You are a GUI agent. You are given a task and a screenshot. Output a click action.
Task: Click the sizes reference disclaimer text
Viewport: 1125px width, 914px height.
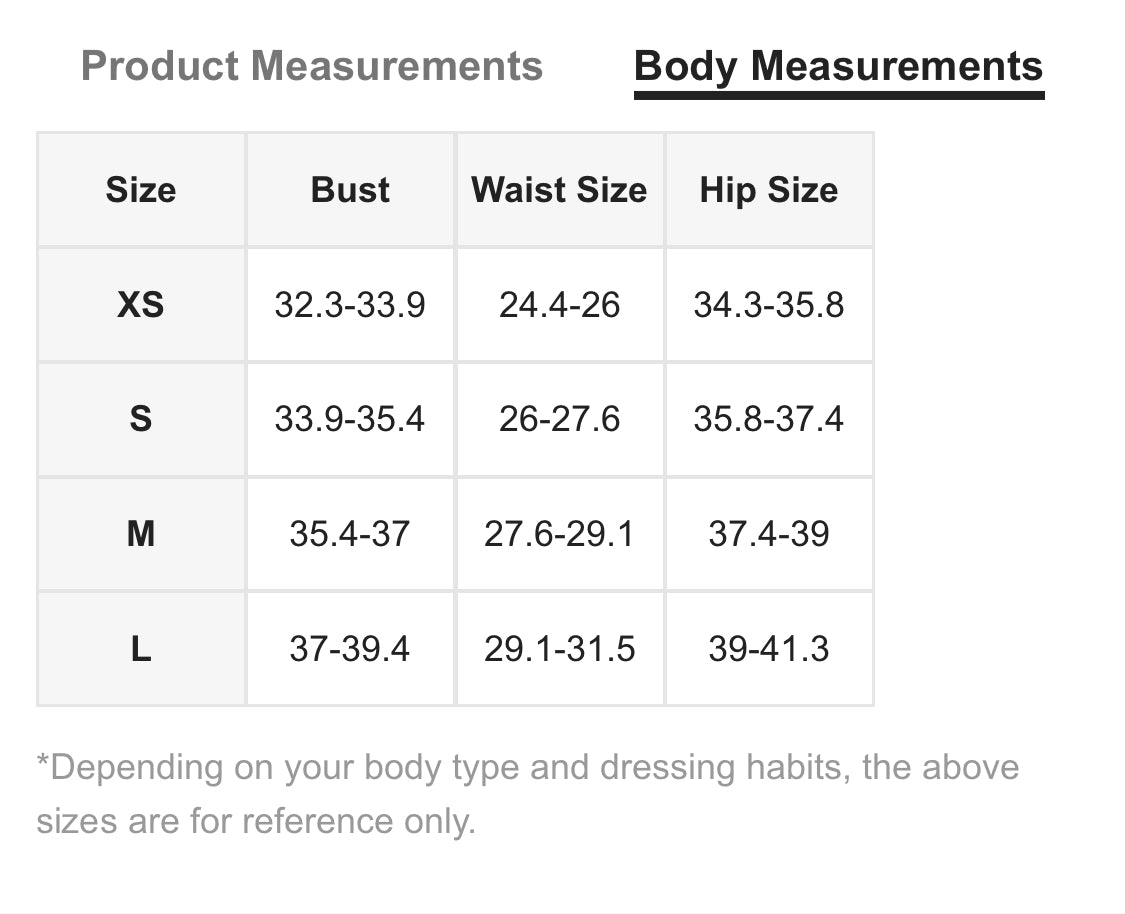tap(527, 794)
